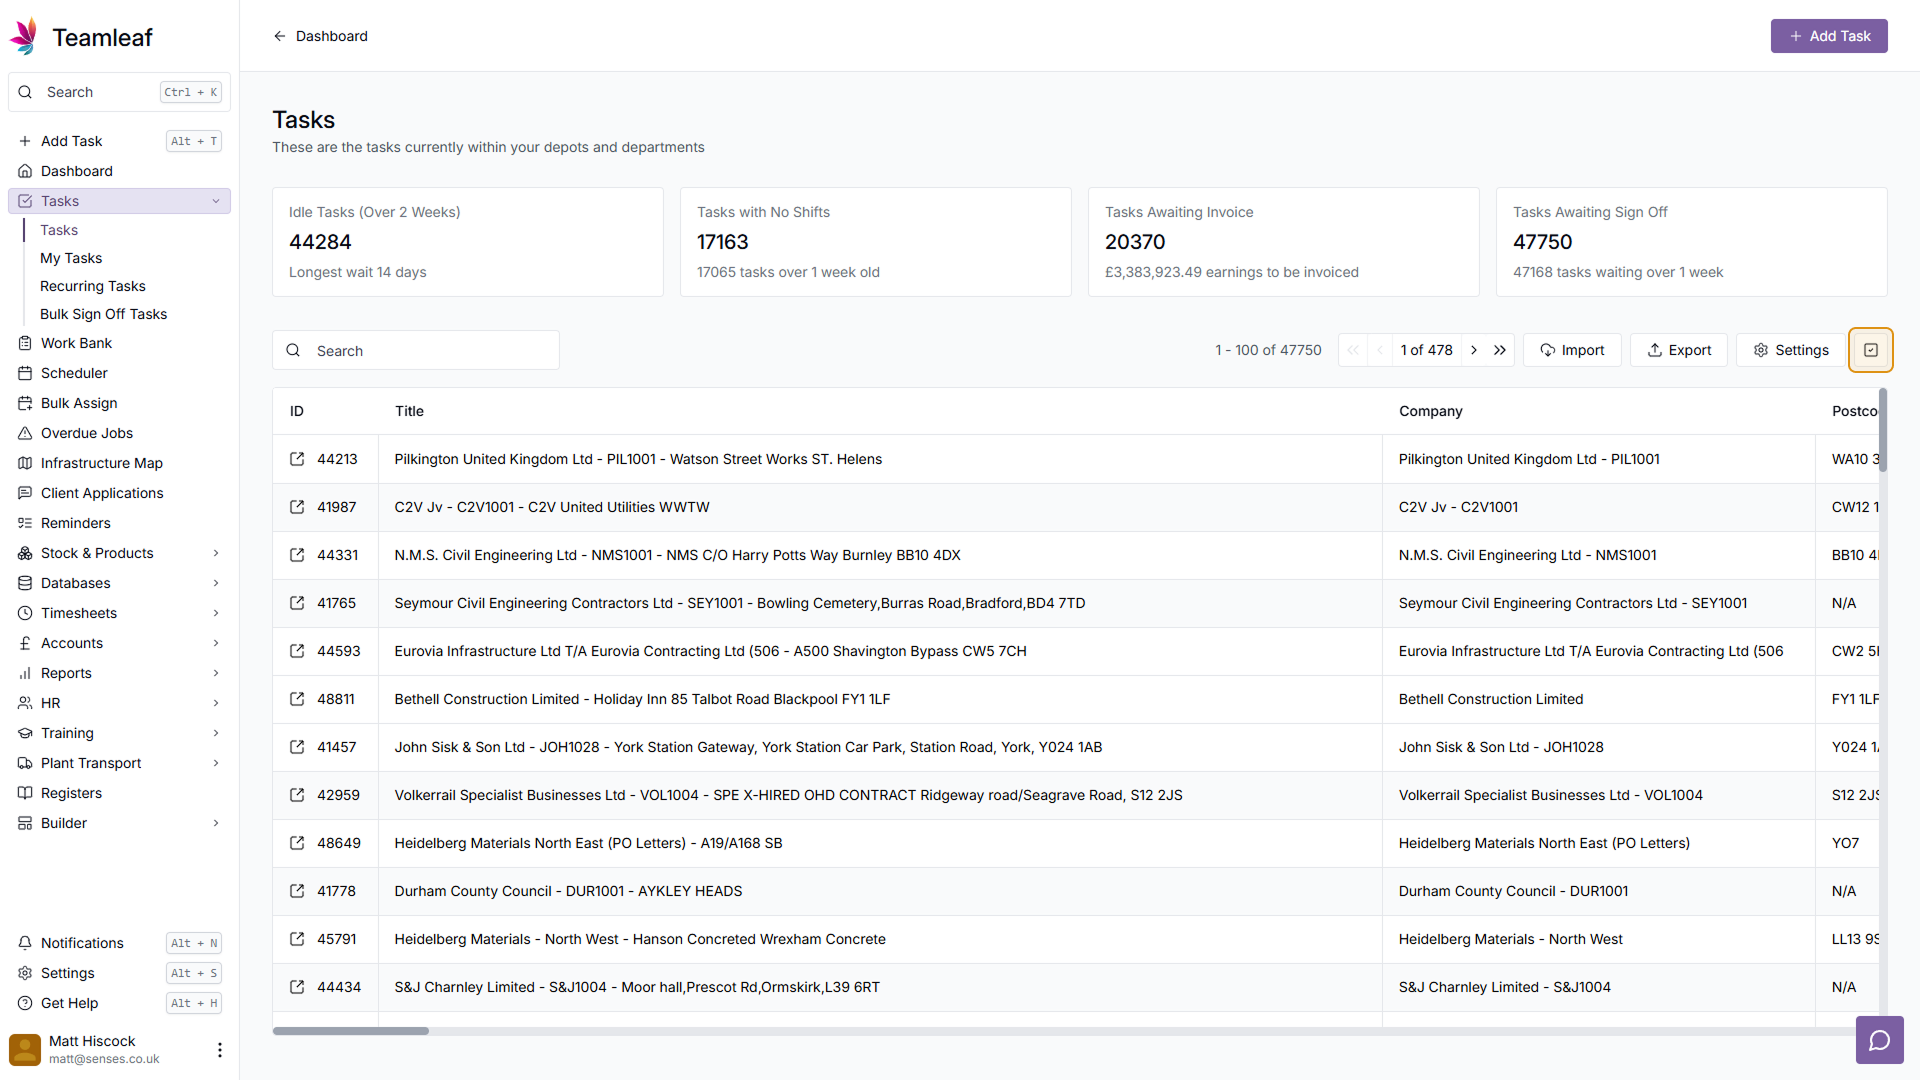1920x1080 pixels.
Task: Open task 41765 external link icon
Action: pos(297,603)
